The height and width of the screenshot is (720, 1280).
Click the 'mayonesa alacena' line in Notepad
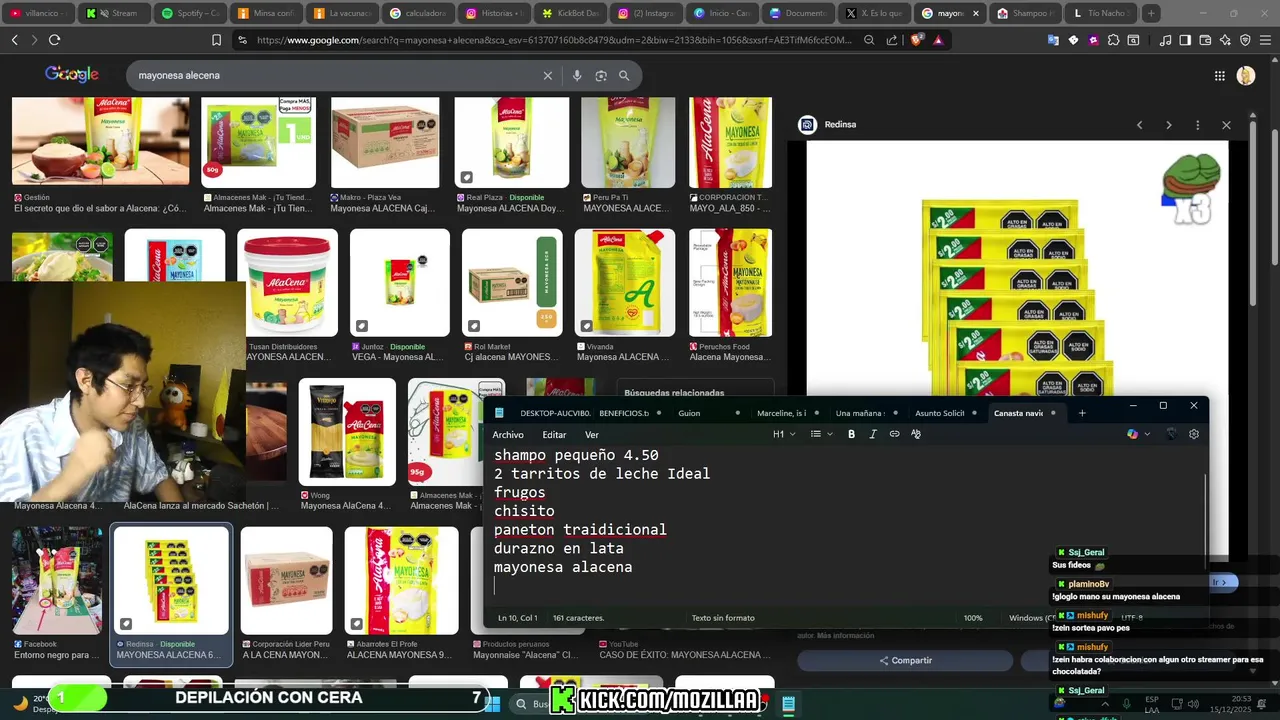point(563,567)
